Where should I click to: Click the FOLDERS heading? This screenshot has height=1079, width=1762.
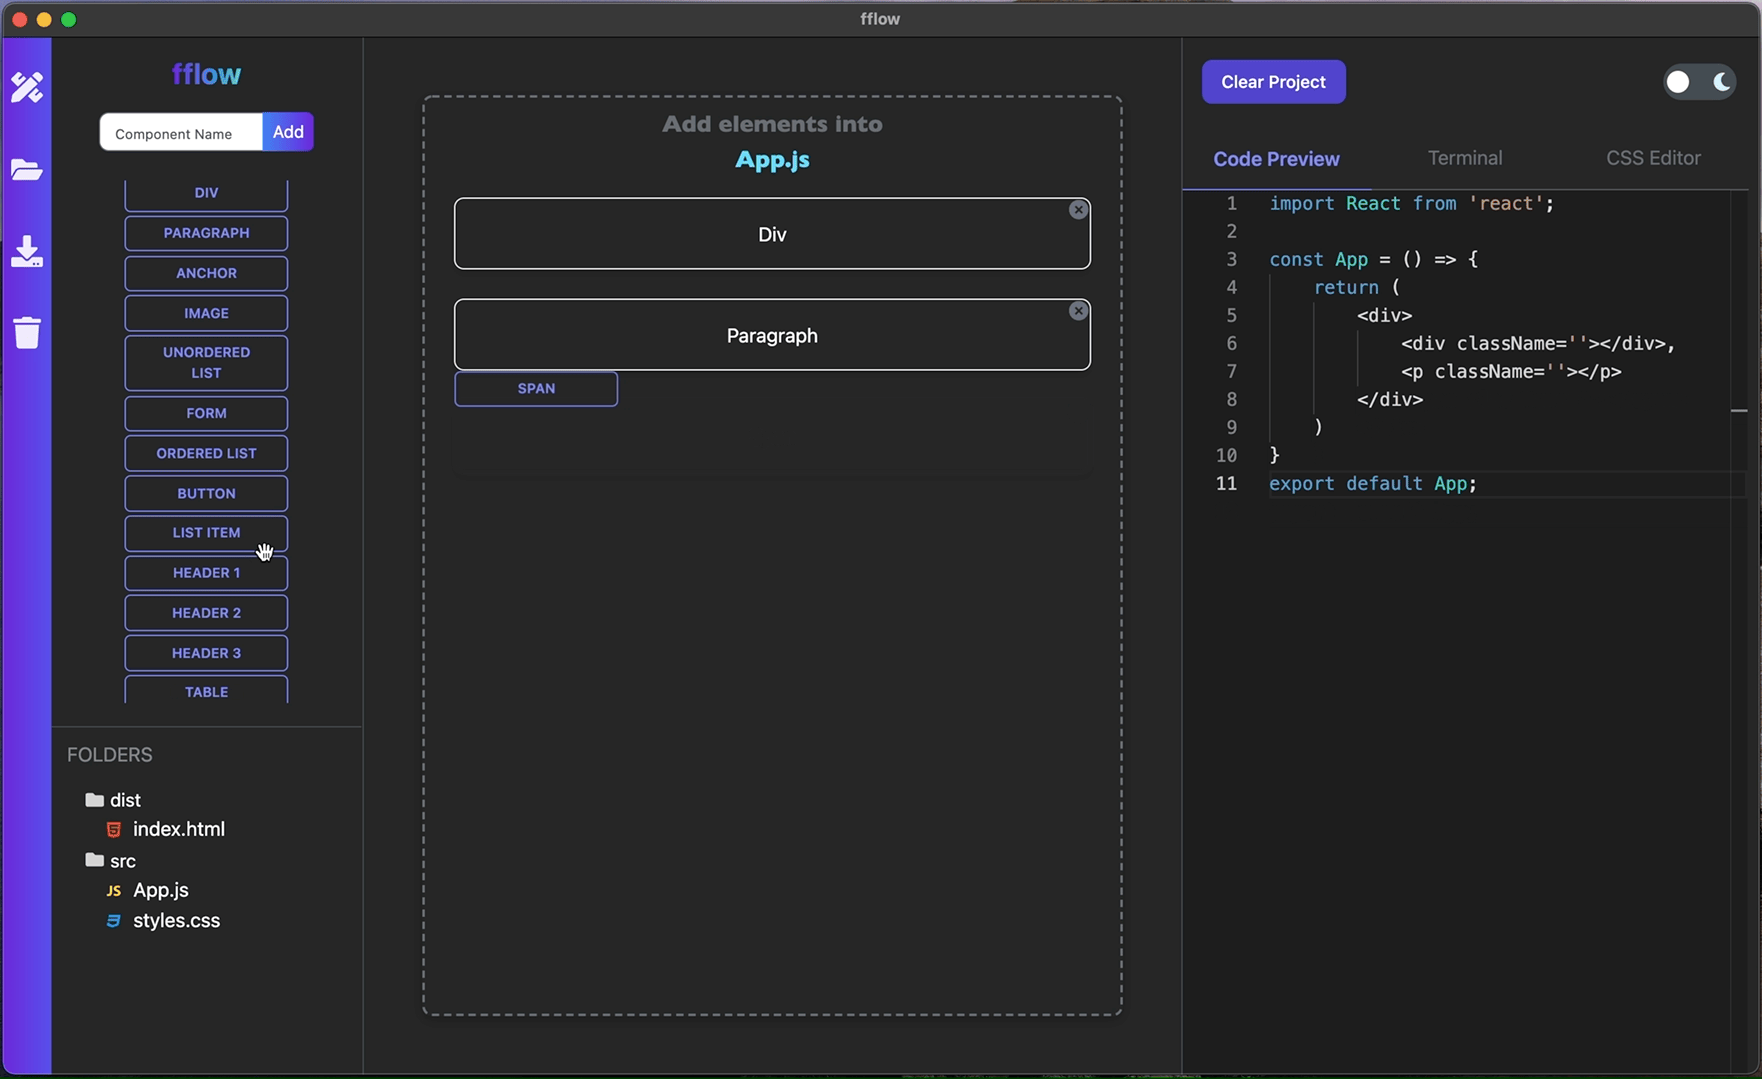pyautogui.click(x=110, y=755)
